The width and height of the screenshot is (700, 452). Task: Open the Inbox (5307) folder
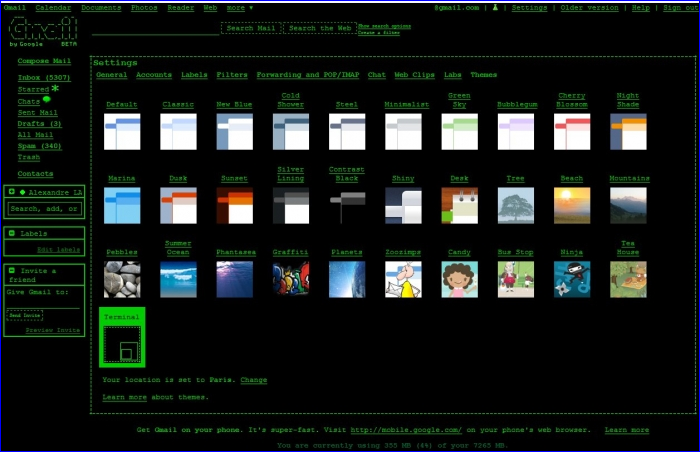point(44,77)
